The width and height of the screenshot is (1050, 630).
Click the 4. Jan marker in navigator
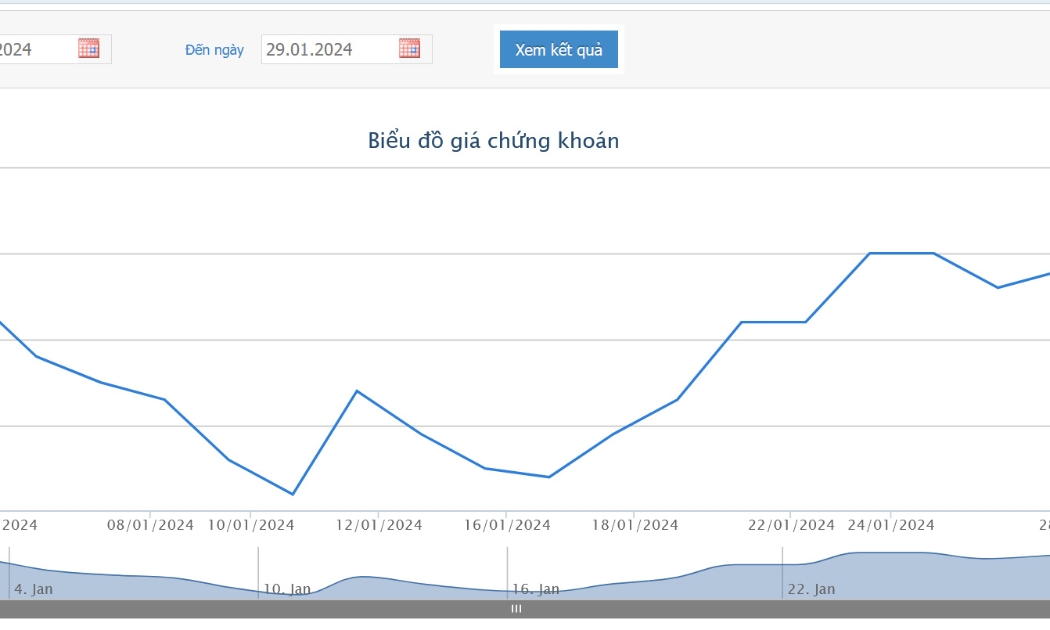pos(33,589)
